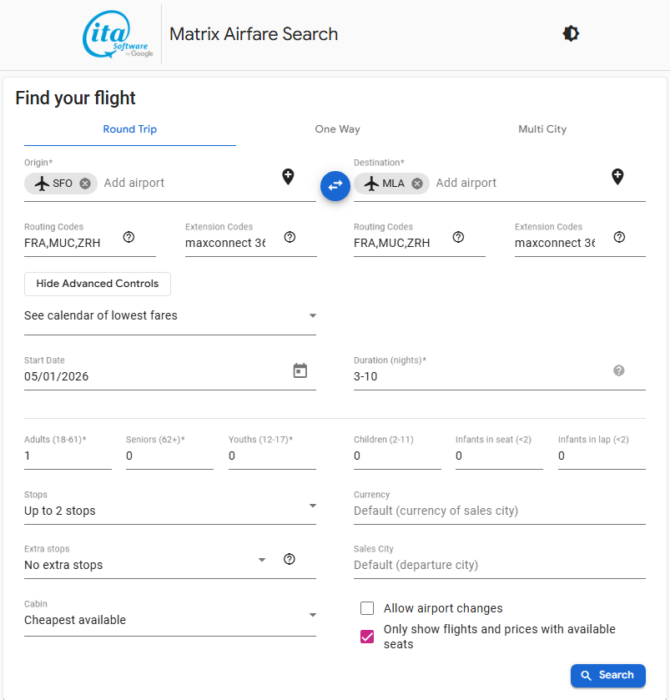Viewport: 670px width, 700px height.
Task: Show help for origin routing codes
Action: (129, 237)
